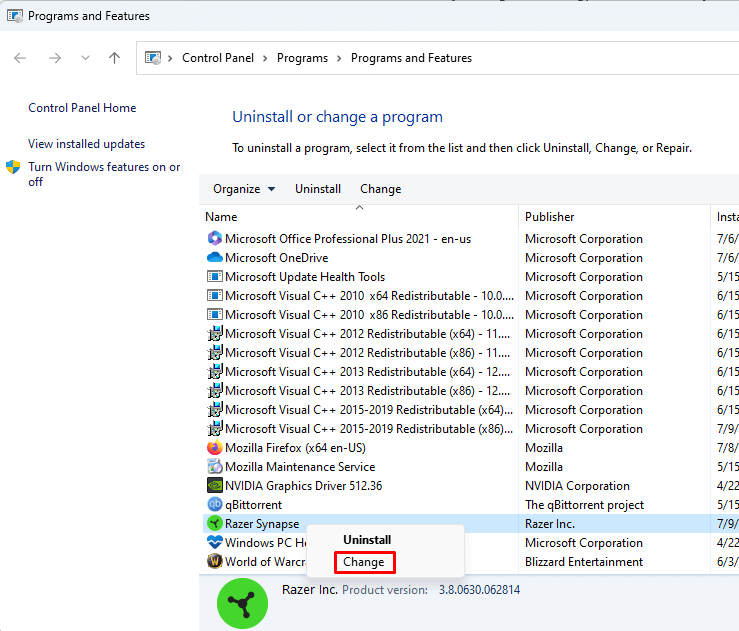Click The qBittorrent project publisher cell

[x=584, y=505]
